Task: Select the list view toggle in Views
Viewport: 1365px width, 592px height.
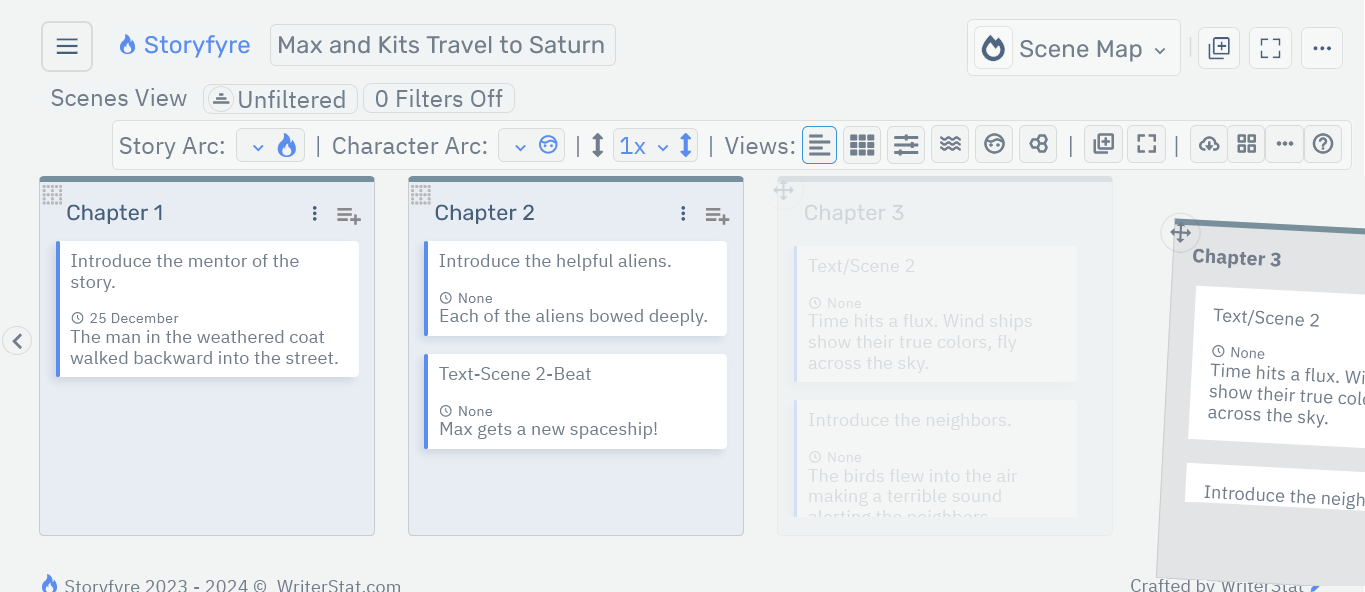Action: (819, 144)
